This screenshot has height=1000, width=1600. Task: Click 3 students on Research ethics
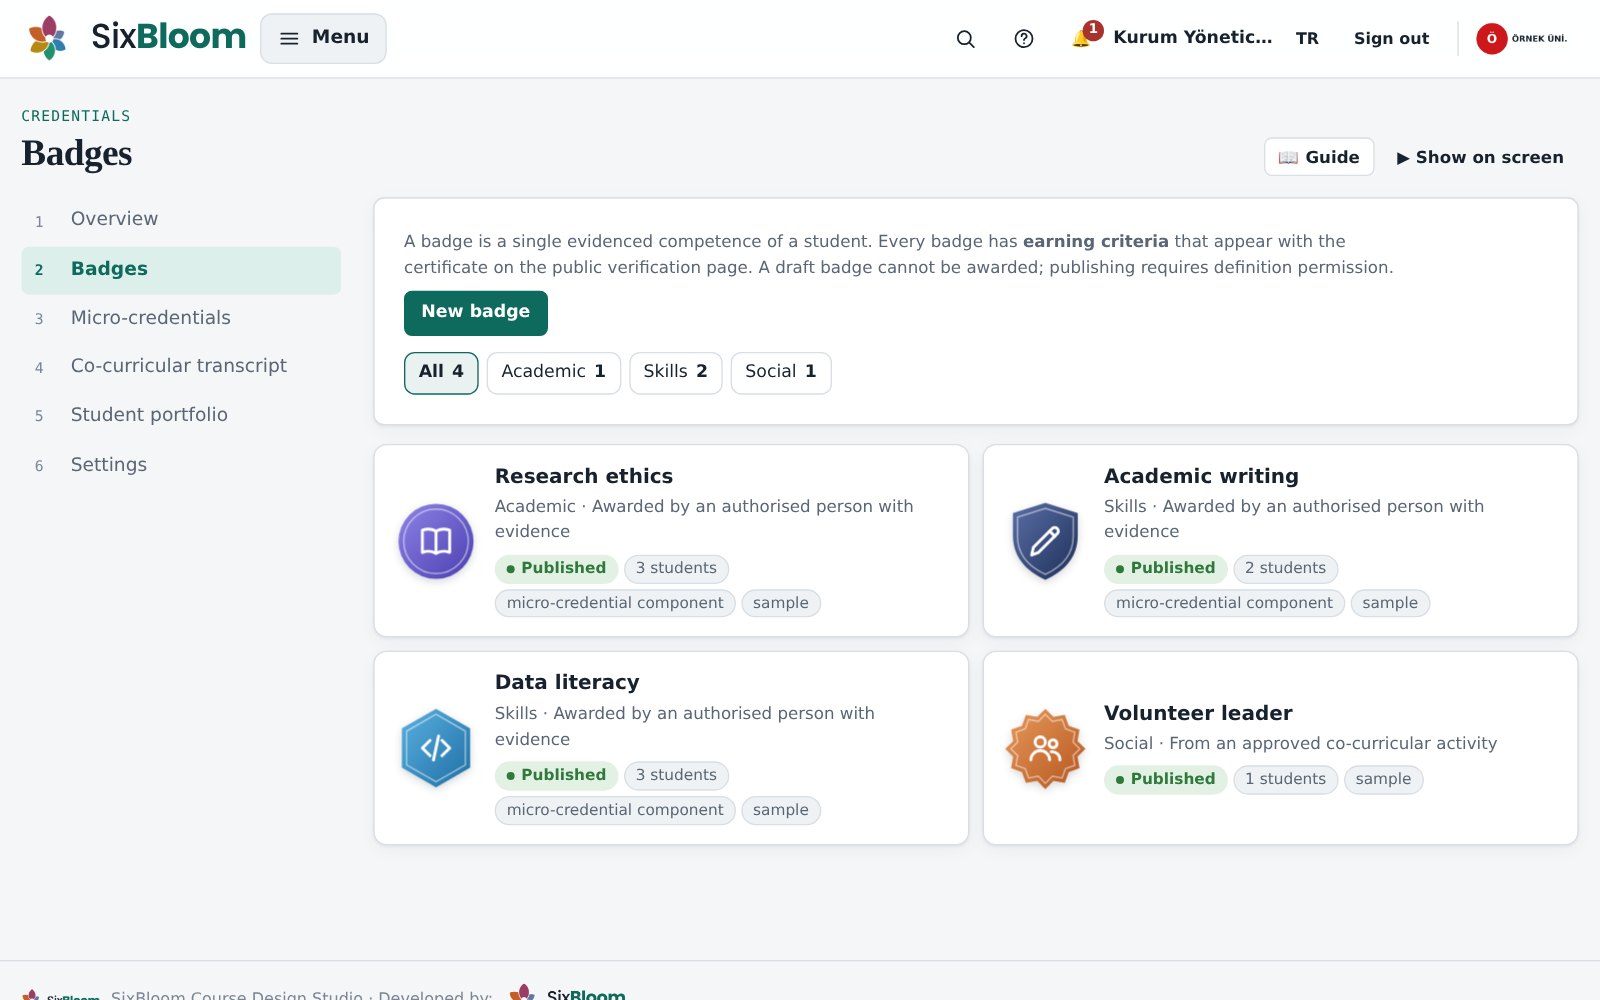pyautogui.click(x=676, y=568)
